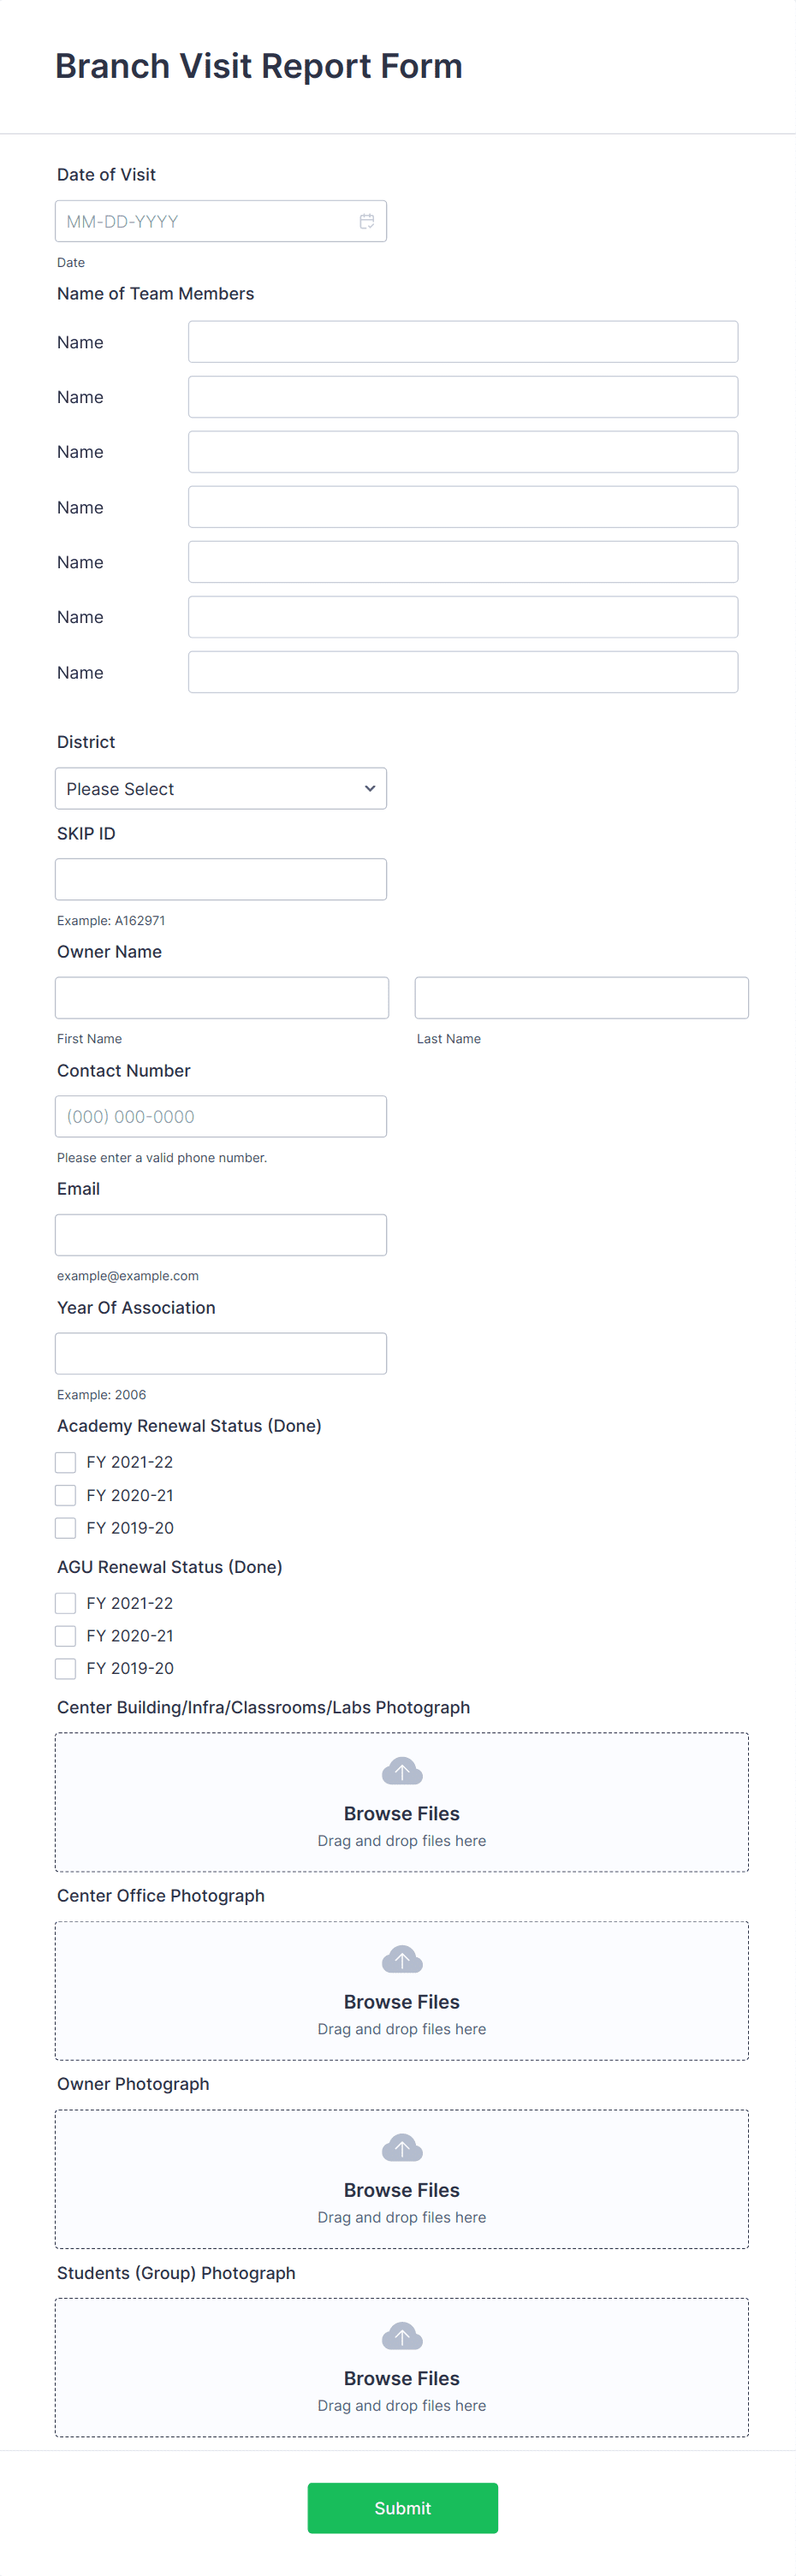The image size is (796, 2576).
Task: Click upload cloud icon for Center Office Photograph
Action: click(402, 1959)
